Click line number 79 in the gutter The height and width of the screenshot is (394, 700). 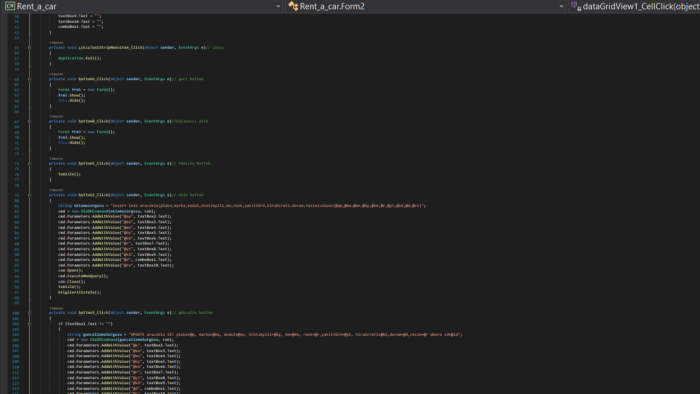point(17,195)
